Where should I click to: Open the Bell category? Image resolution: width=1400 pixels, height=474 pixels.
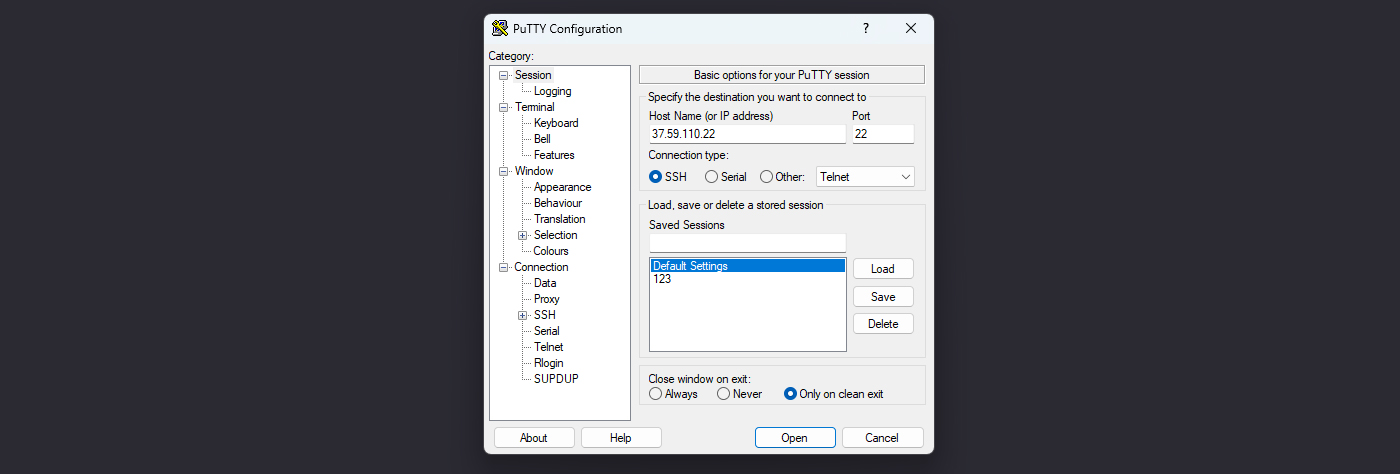[x=542, y=139]
